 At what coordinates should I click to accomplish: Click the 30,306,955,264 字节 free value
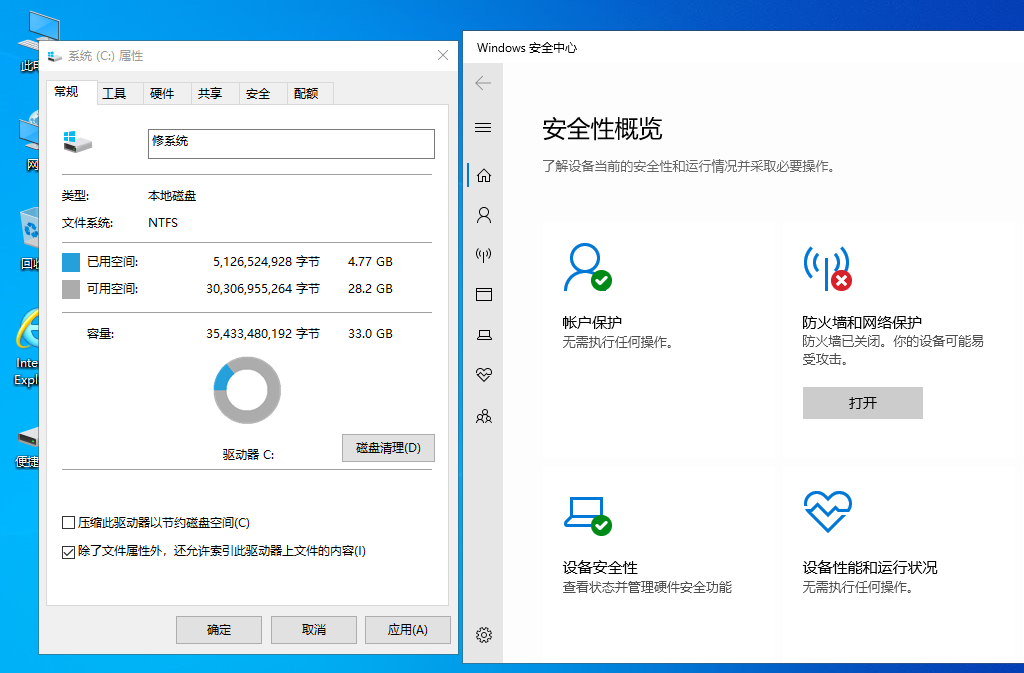[x=263, y=289]
